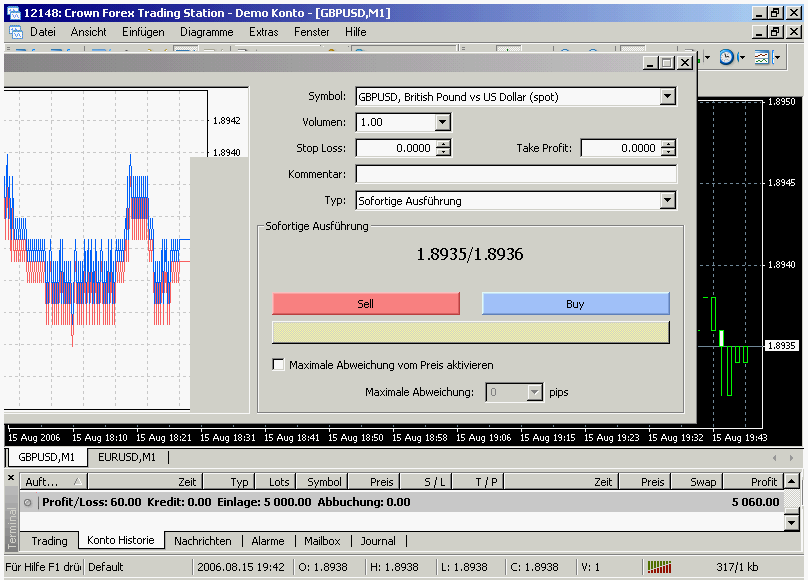The height and width of the screenshot is (580, 808).
Task: Open the Diagramme menu
Action: pyautogui.click(x=206, y=32)
